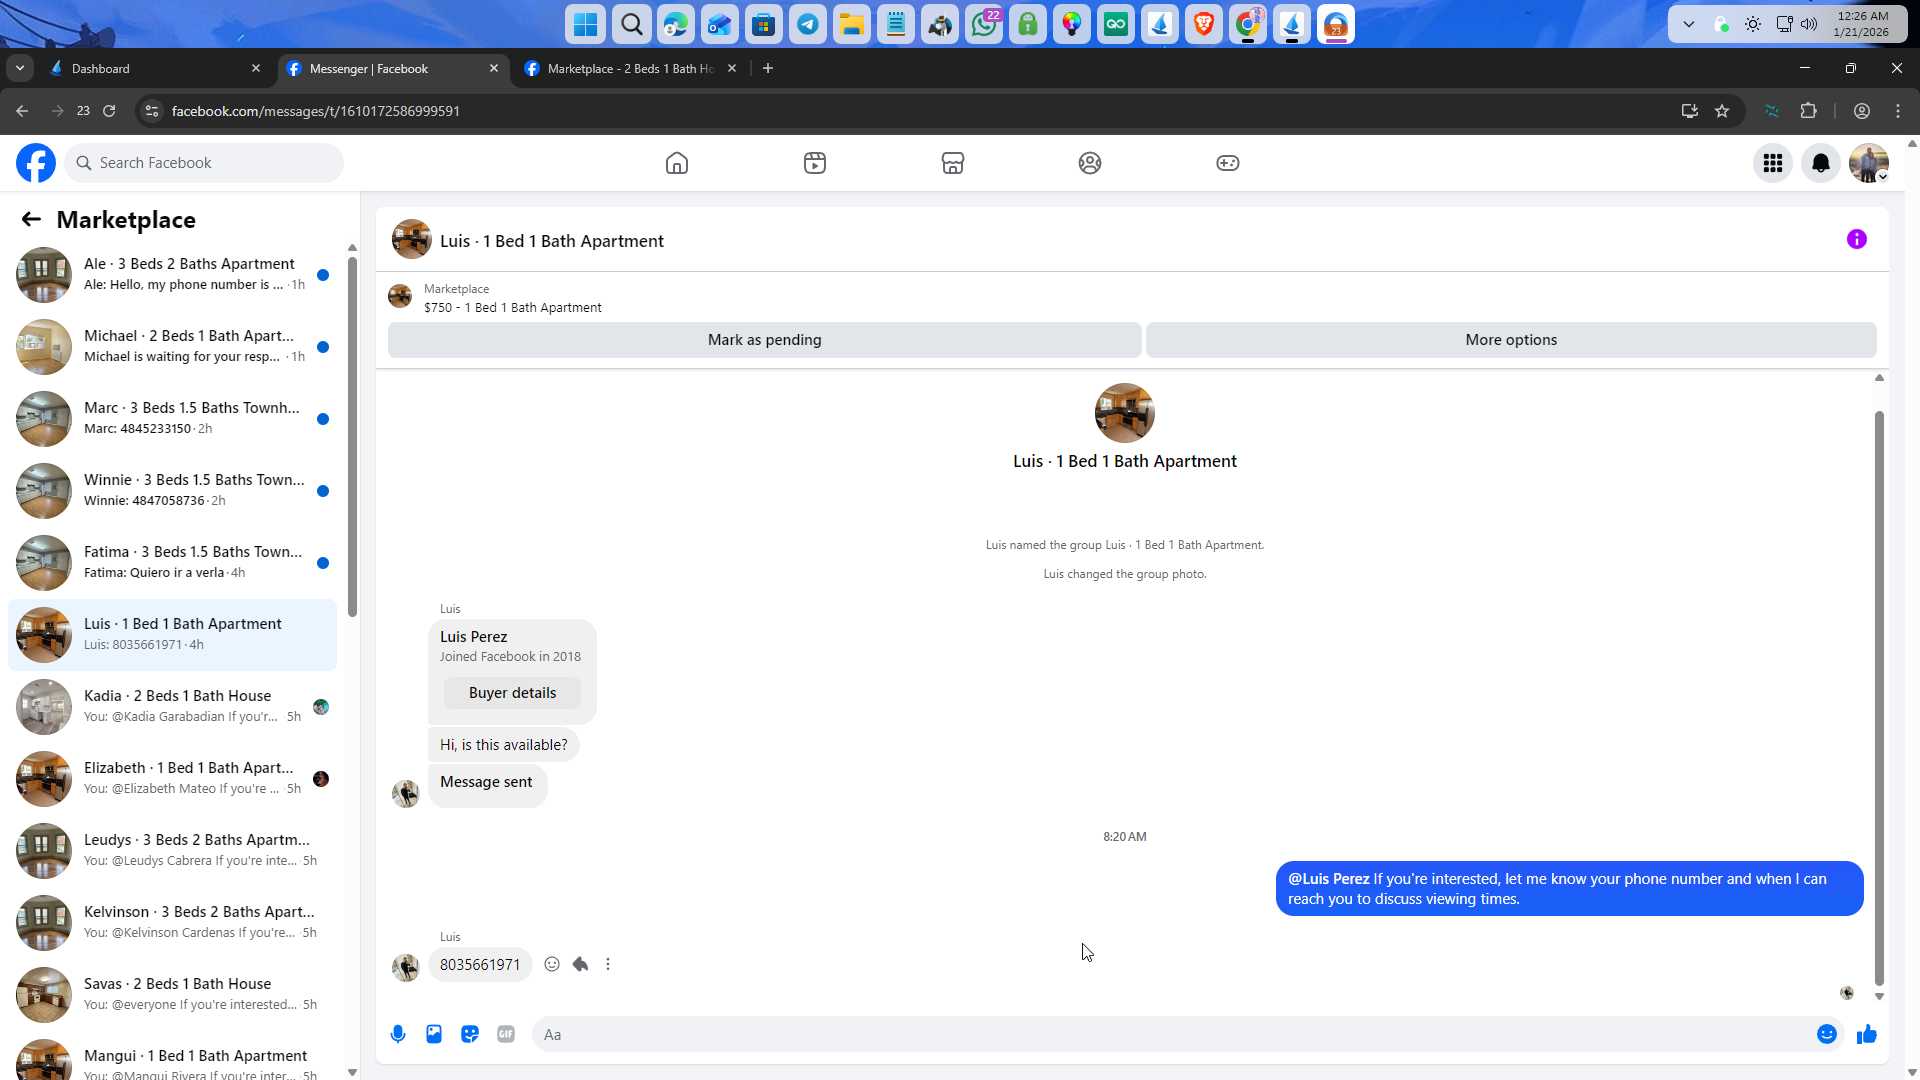Expand the system tray hidden icons chevron

(x=1689, y=24)
